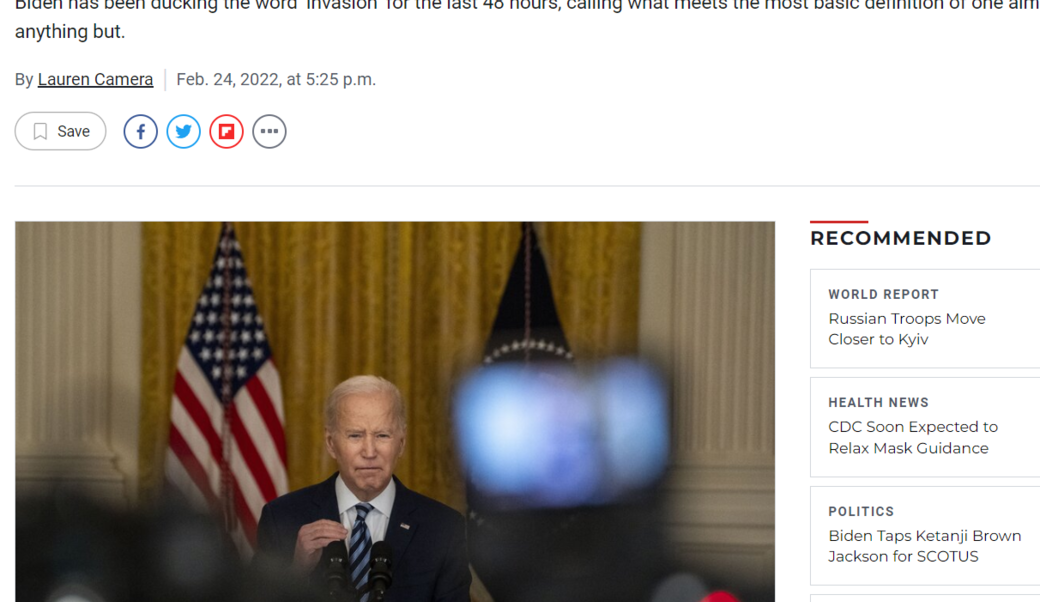Select the HEALTH NEWS category label
This screenshot has width=1040, height=602.
point(878,402)
